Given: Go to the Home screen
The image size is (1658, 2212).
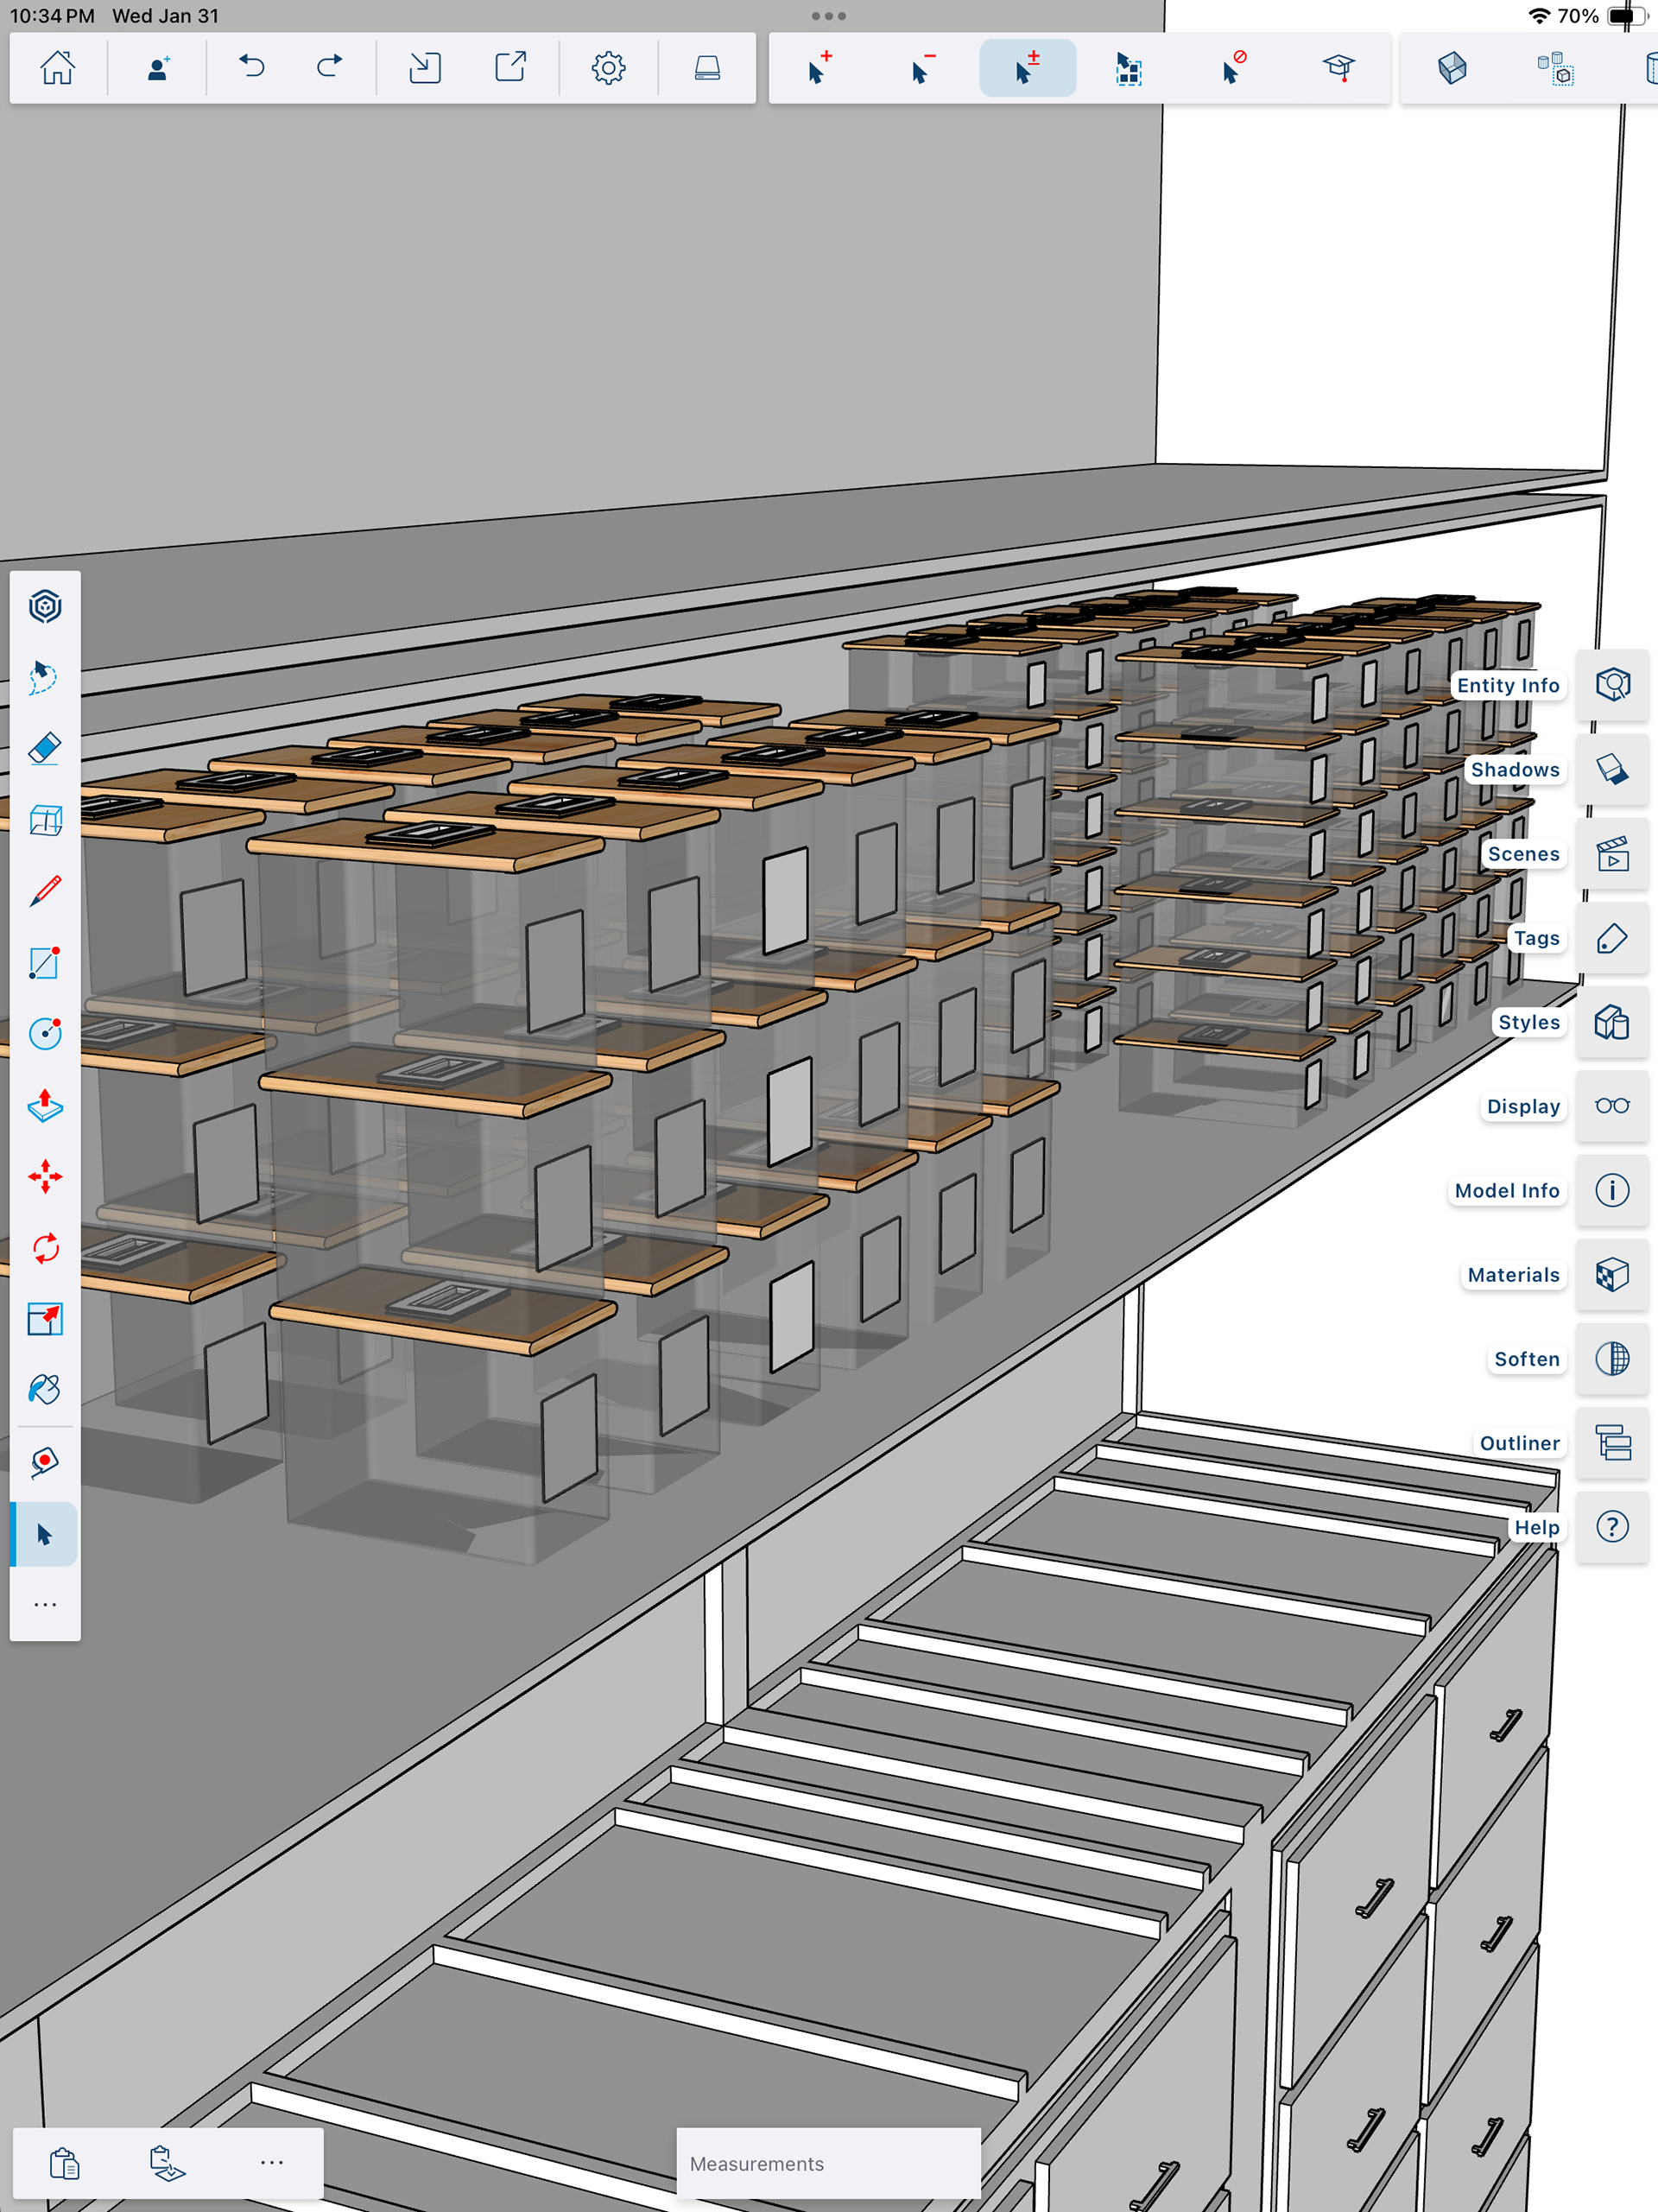Looking at the screenshot, I should tap(57, 68).
